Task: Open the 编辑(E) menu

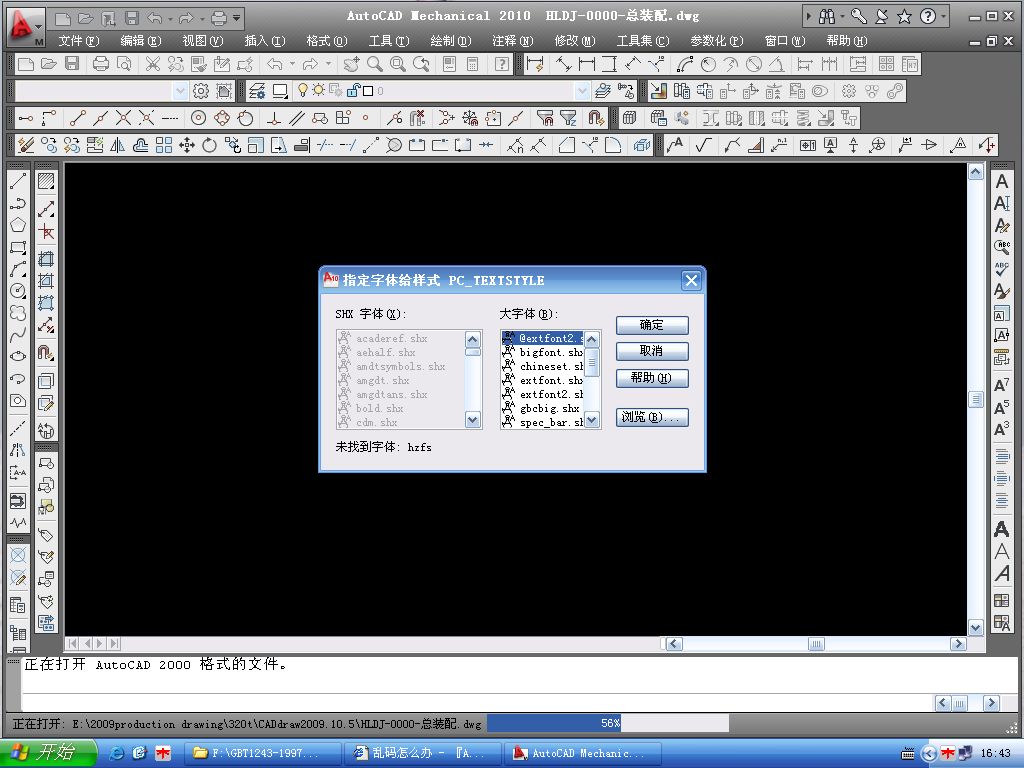Action: point(140,40)
